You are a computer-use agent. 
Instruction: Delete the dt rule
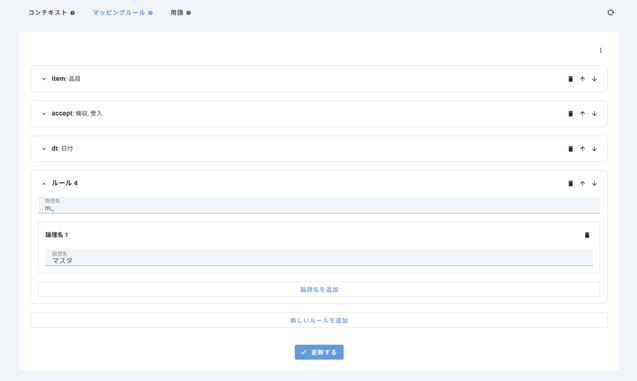pyautogui.click(x=570, y=149)
